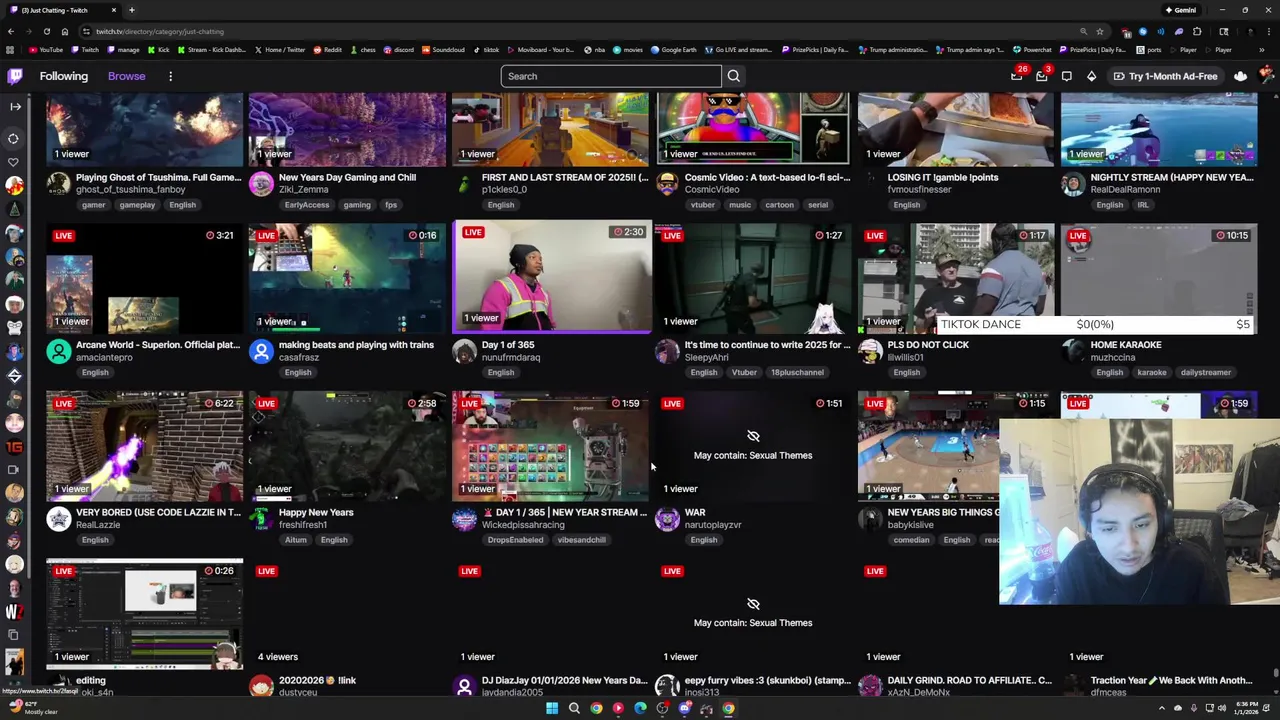Image resolution: width=1280 pixels, height=720 pixels.
Task: Click the amaciantepro channel avatar
Action: (x=59, y=351)
